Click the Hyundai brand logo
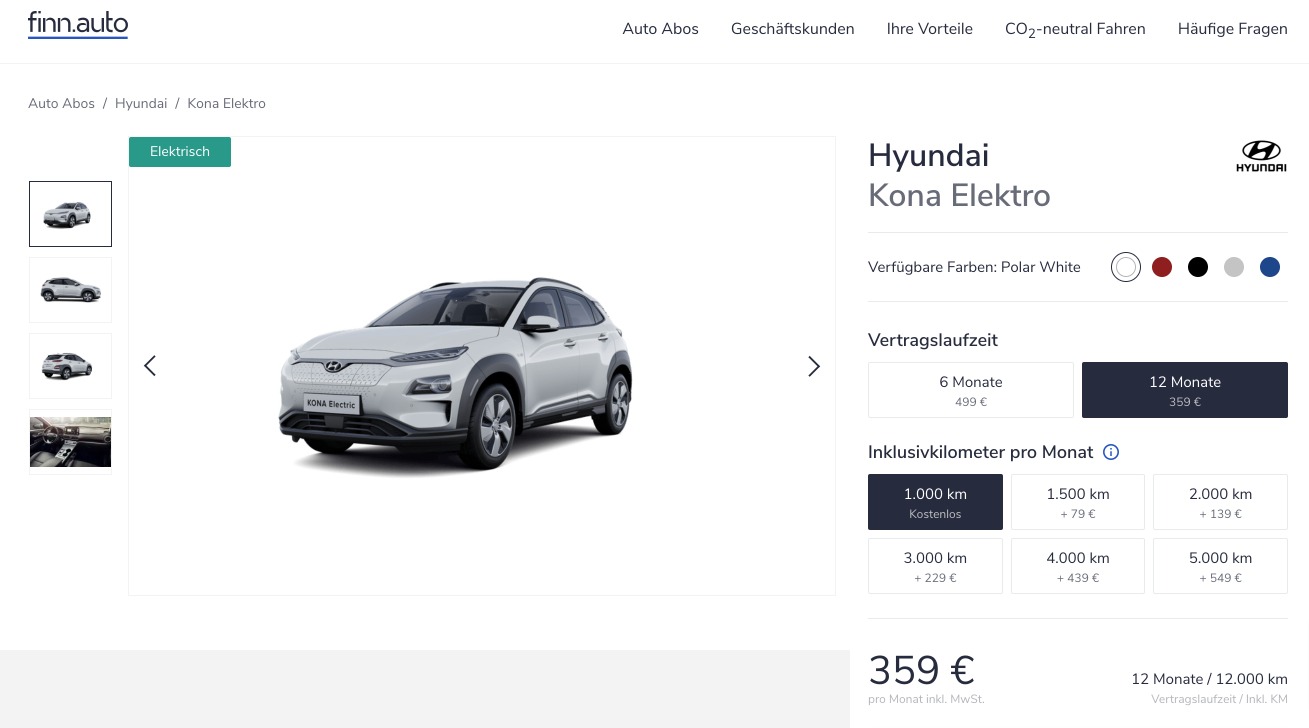 (x=1261, y=157)
